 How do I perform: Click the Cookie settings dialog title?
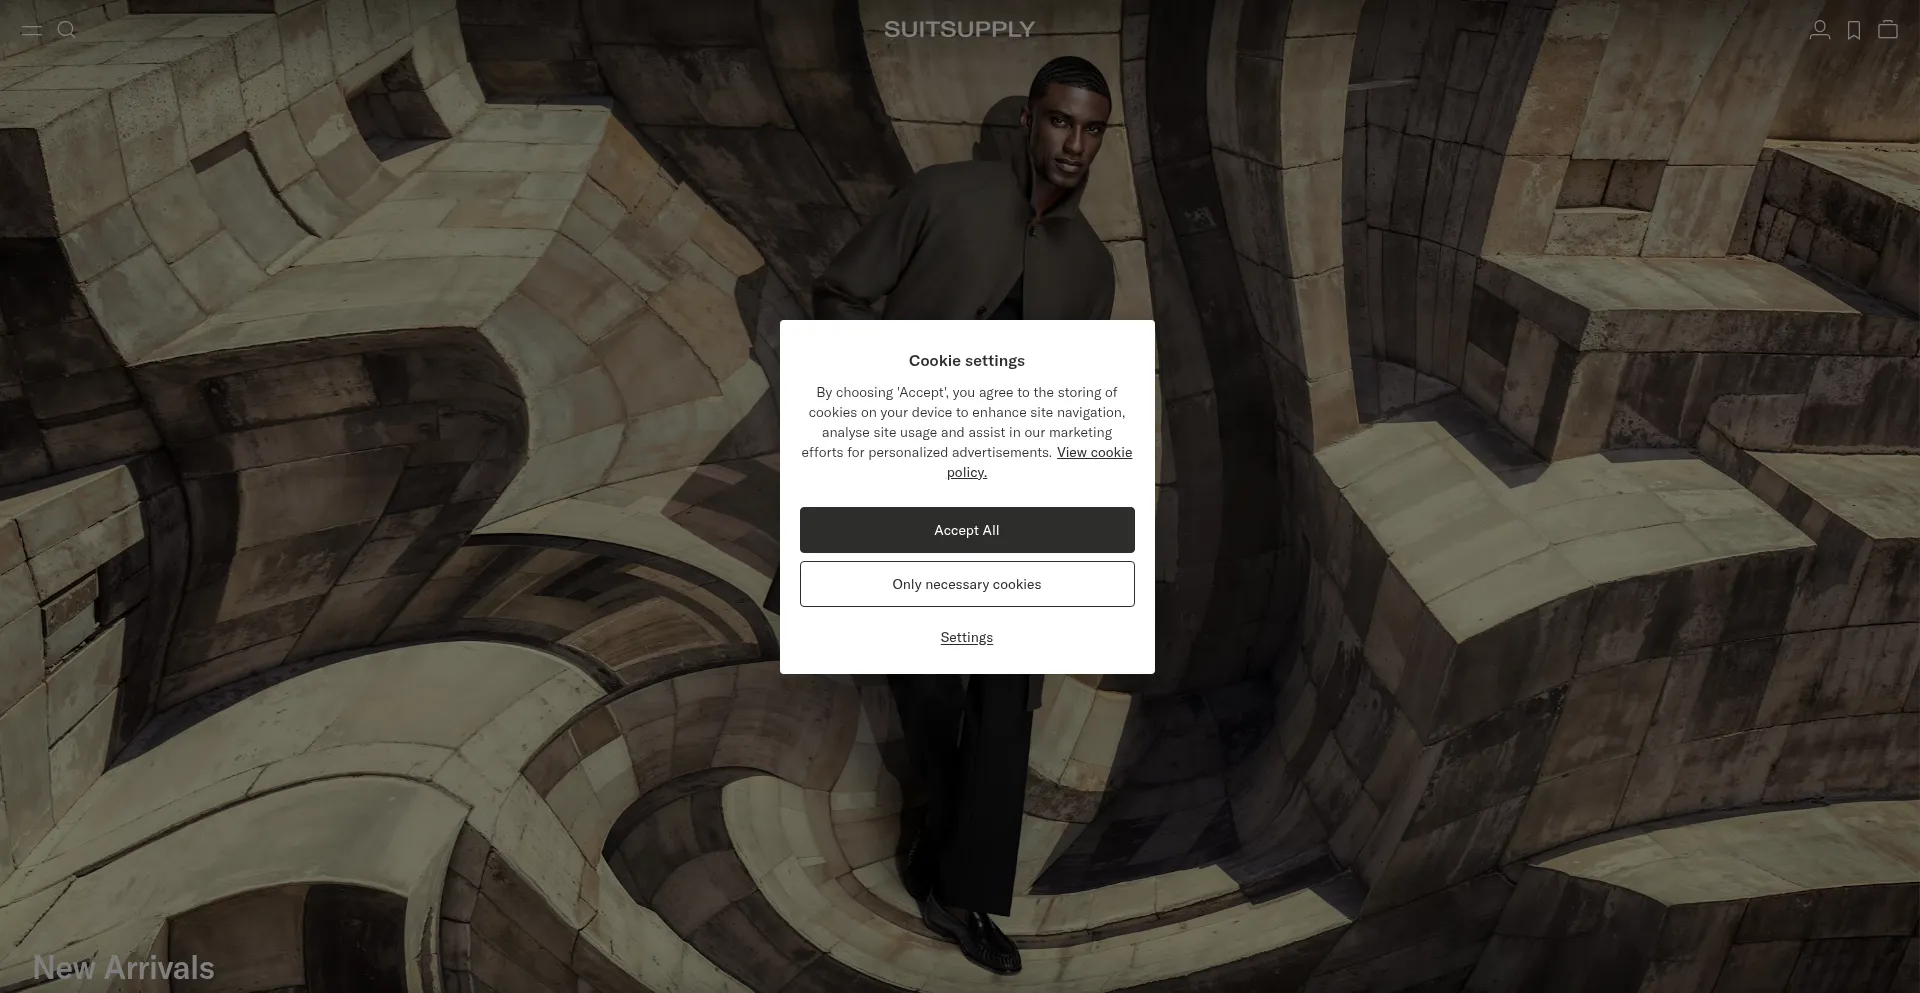[x=966, y=361]
